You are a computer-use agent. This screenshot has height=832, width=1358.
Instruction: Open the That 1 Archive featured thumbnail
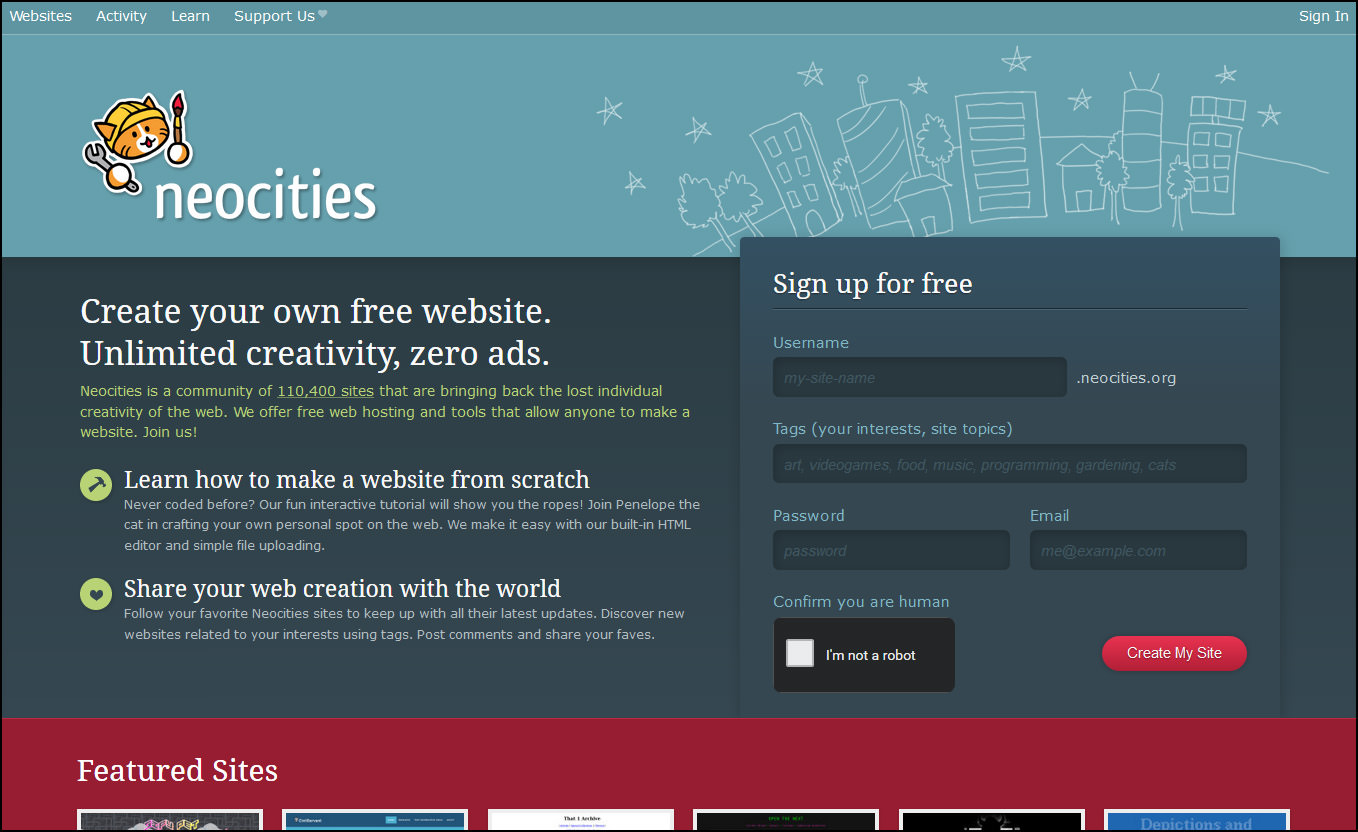pos(581,821)
